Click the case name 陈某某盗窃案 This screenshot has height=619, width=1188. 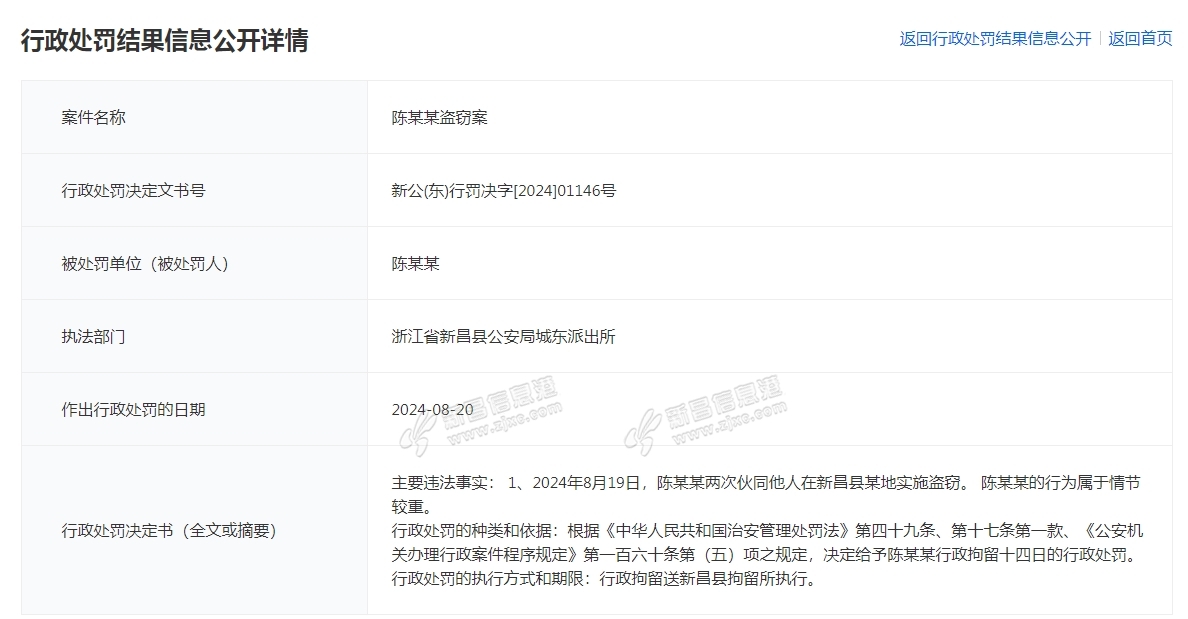click(x=440, y=117)
